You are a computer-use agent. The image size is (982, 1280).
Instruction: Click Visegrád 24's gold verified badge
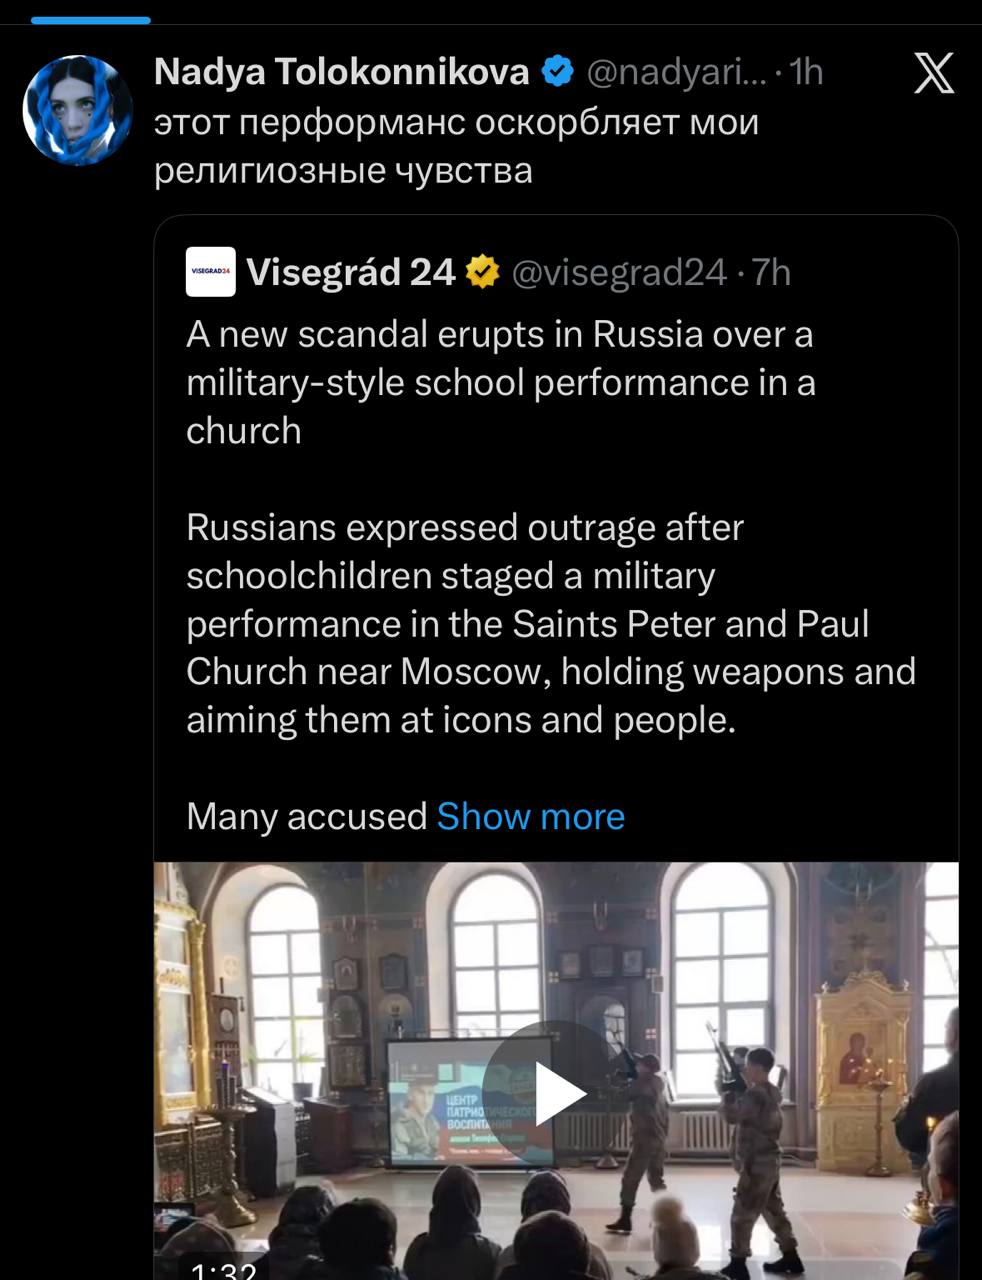482,272
